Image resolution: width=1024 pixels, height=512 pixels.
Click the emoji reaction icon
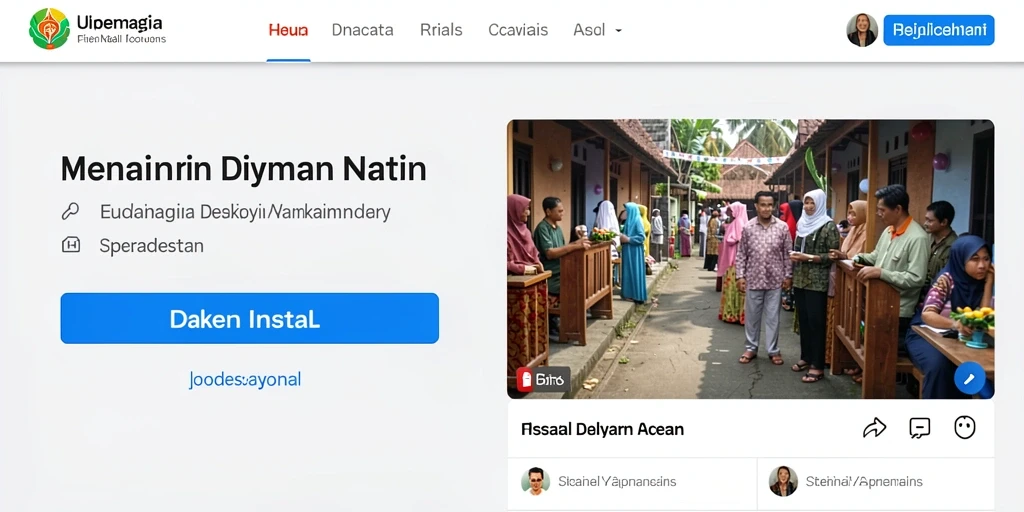point(965,428)
